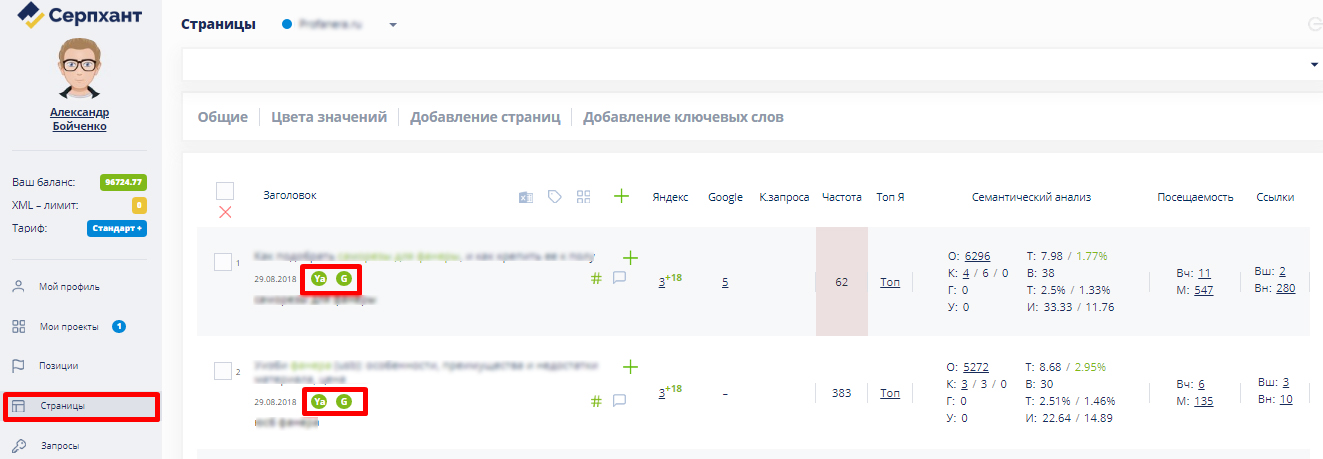The image size is (1323, 459).
Task: Click the green plus icon in table header
Action: pos(621,196)
